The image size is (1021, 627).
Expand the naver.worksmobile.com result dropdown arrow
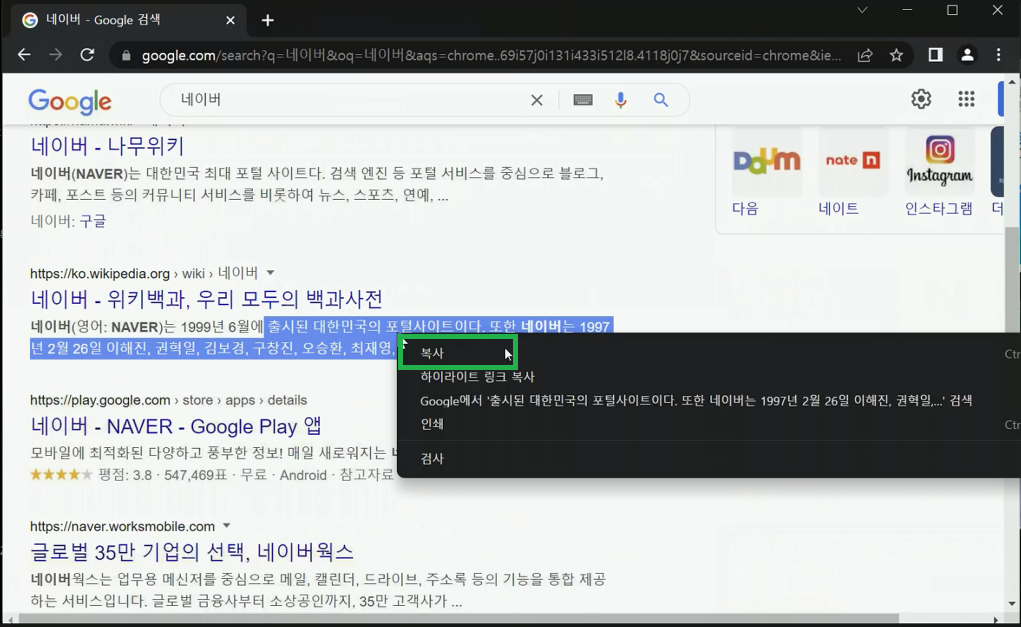click(x=227, y=525)
